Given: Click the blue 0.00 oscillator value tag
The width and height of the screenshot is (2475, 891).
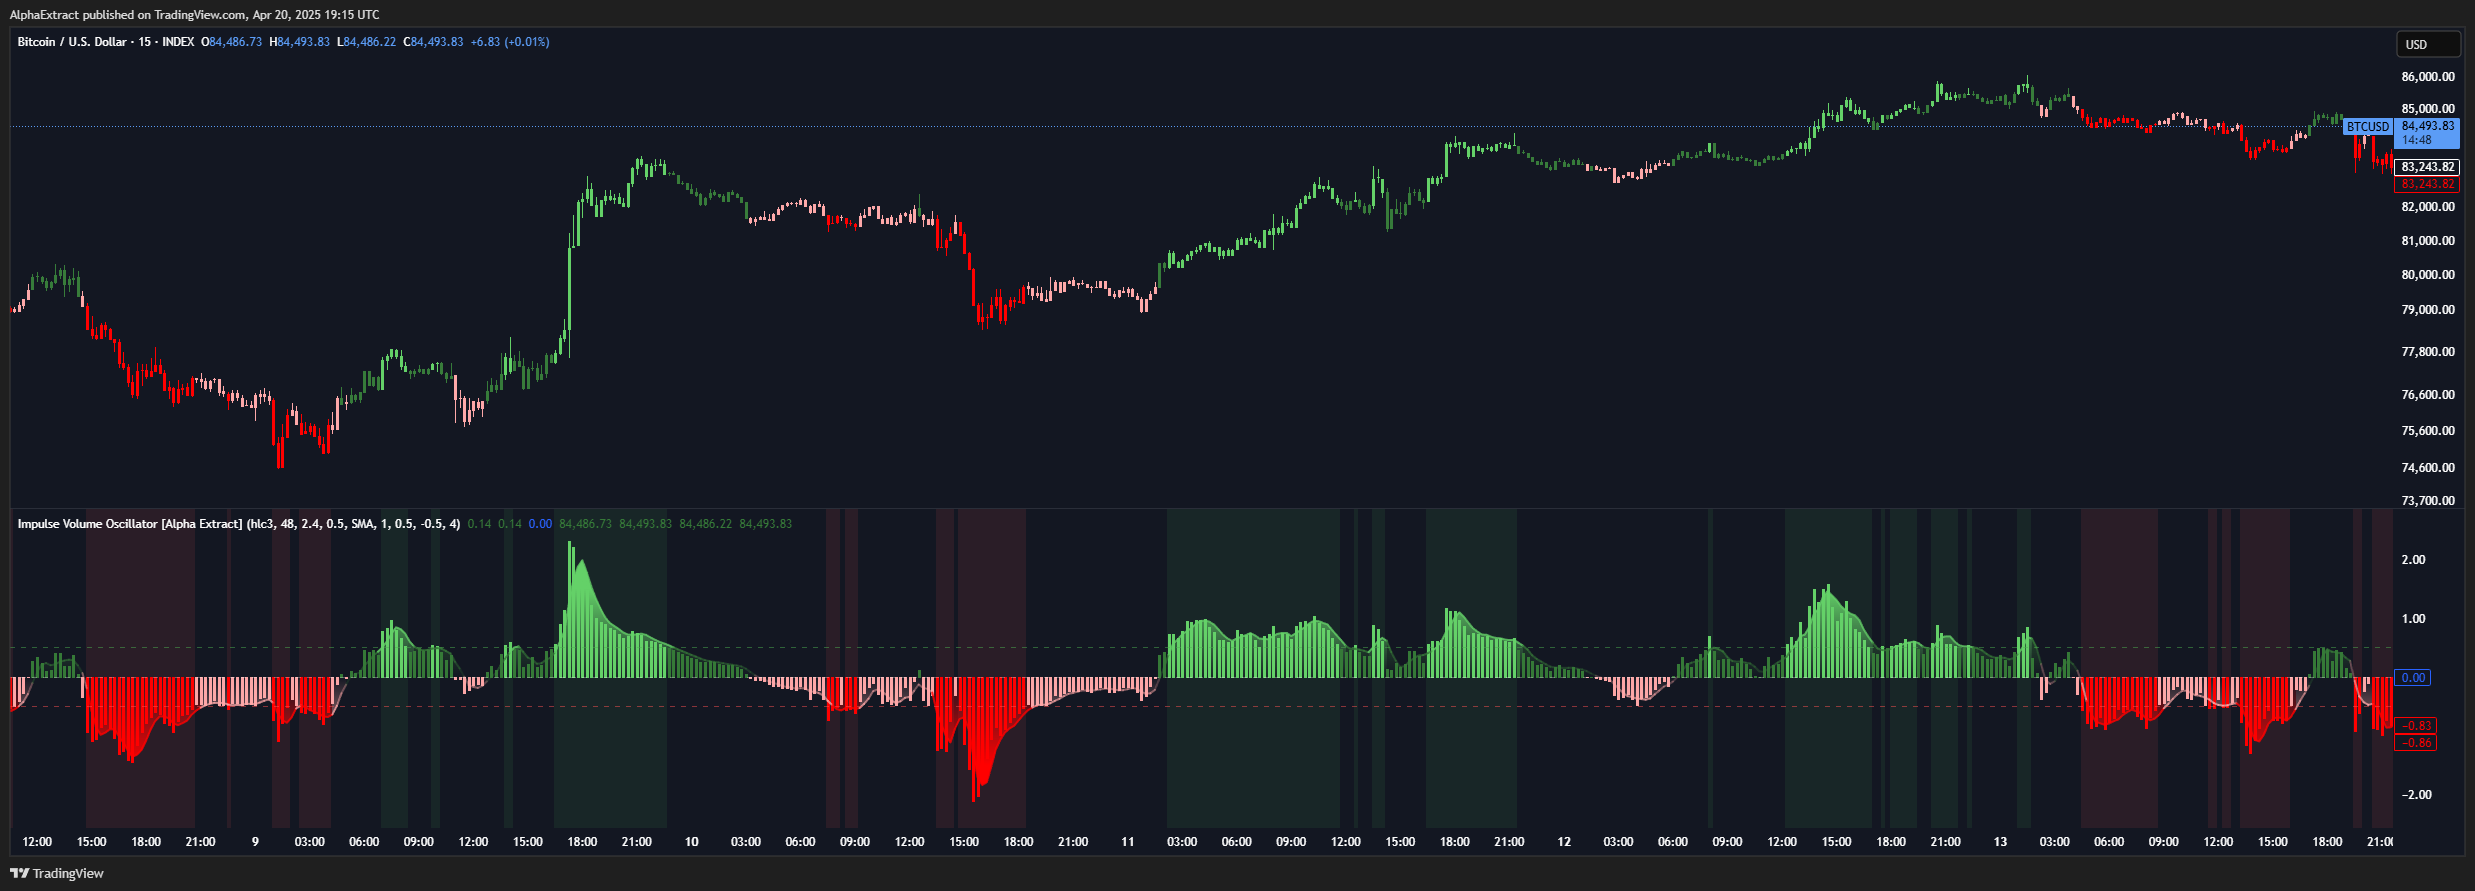Looking at the screenshot, I should [x=2413, y=678].
